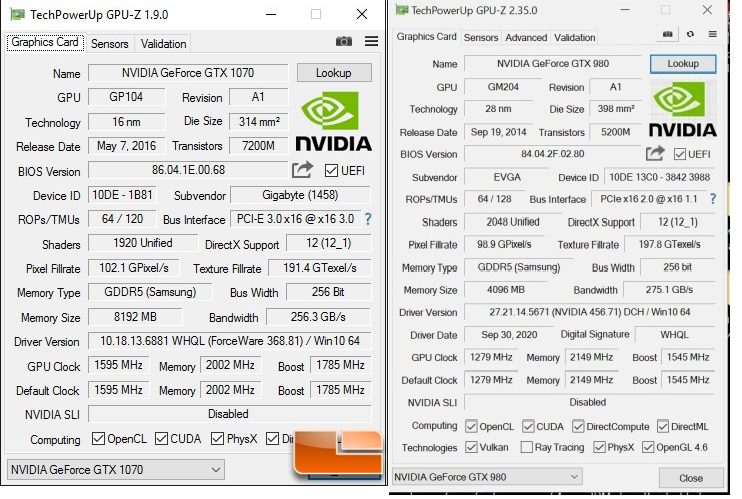Click the 191.4 GTexel/s texture fillrate value

[320, 268]
